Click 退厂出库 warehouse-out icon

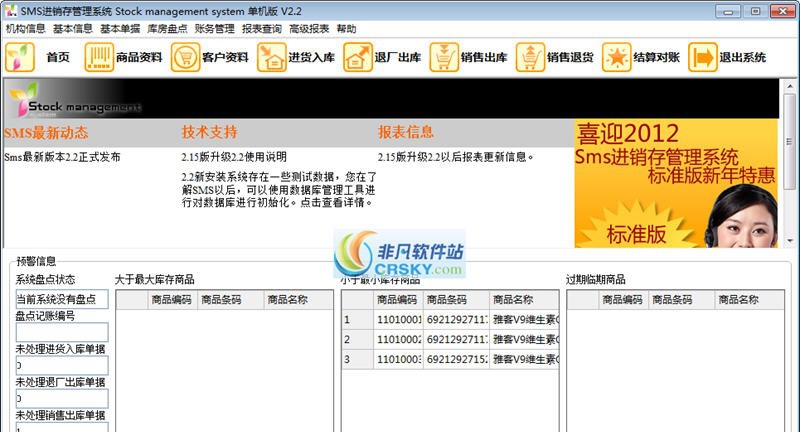[x=358, y=57]
